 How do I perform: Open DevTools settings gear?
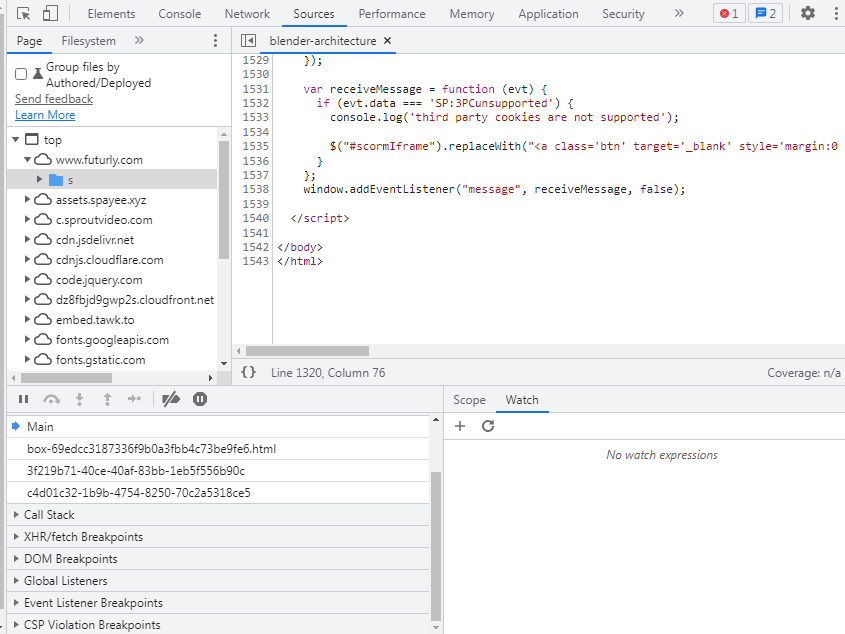pyautogui.click(x=808, y=14)
